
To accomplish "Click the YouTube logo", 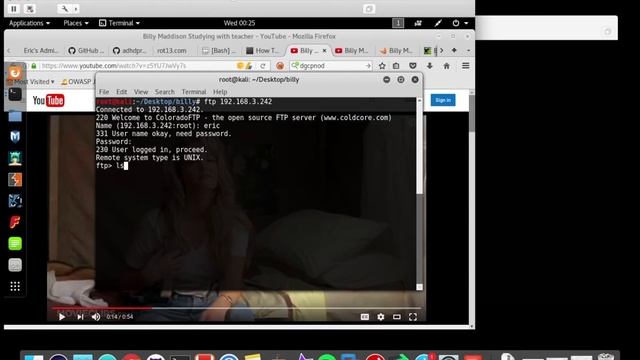I will tap(48, 100).
